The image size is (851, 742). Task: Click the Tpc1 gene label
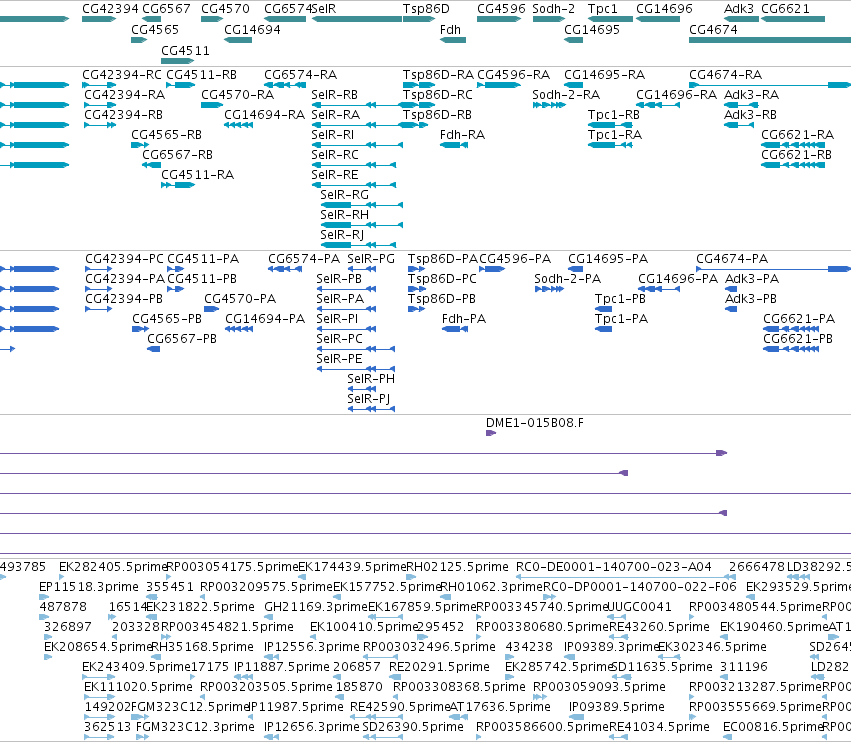coord(602,9)
